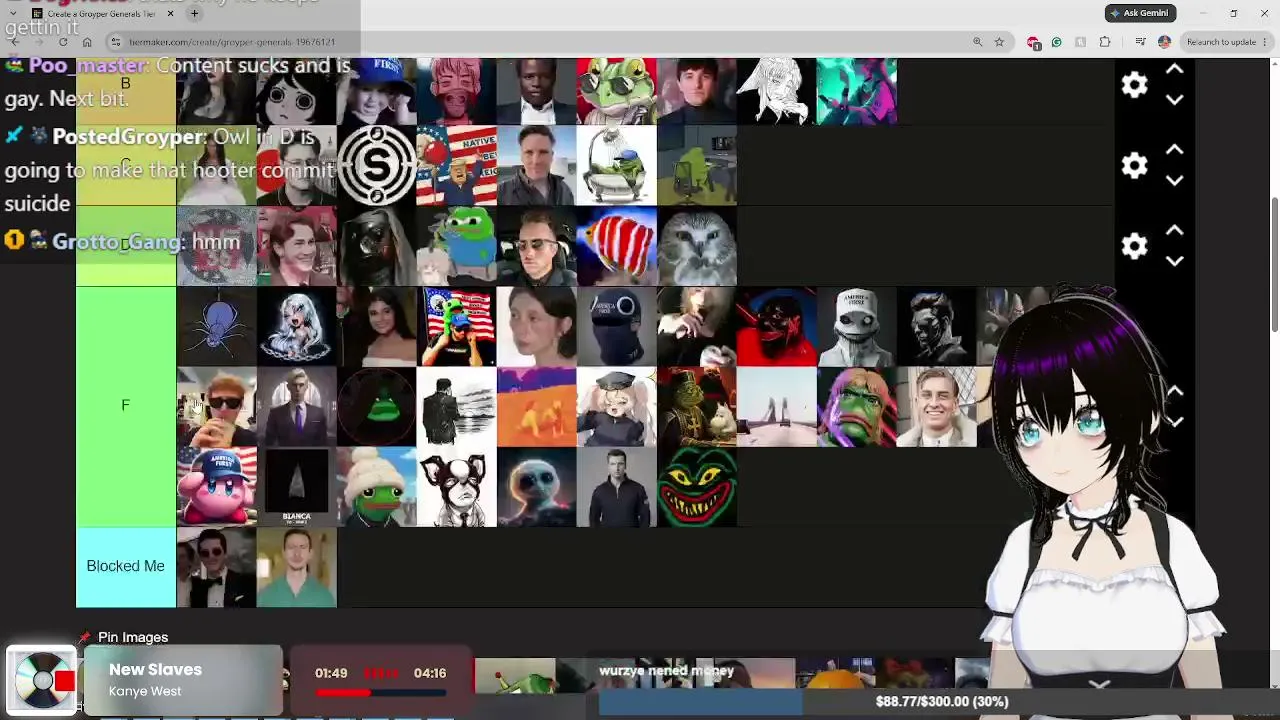Reload the tier maker page
The height and width of the screenshot is (720, 1280).
point(62,42)
